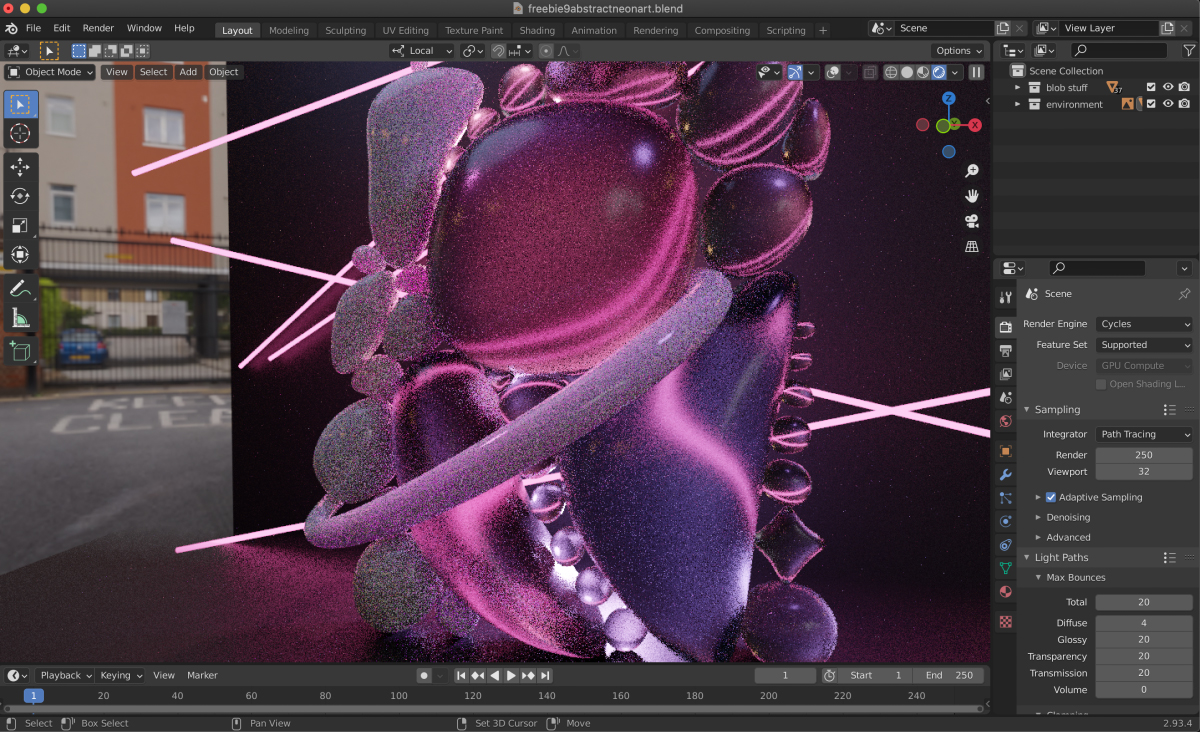The image size is (1200, 732).
Task: Switch to camera view with the camera icon
Action: 971,221
